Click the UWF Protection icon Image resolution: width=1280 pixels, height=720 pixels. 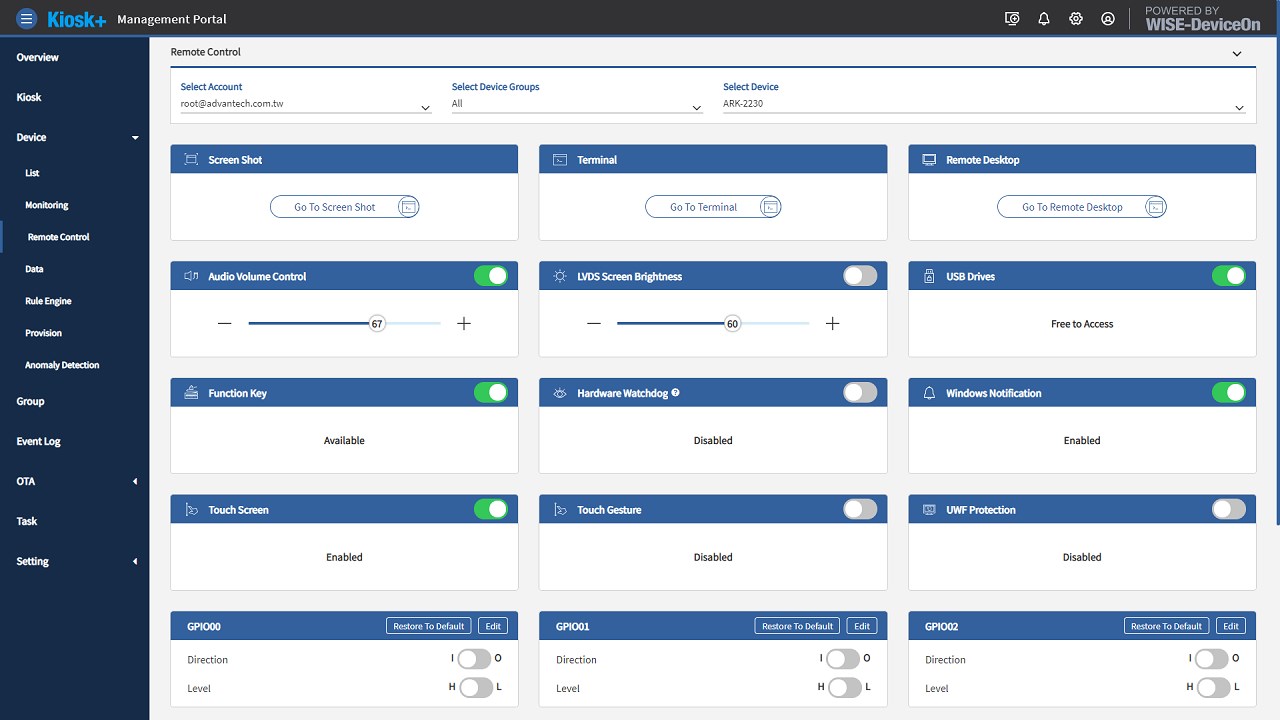[929, 510]
